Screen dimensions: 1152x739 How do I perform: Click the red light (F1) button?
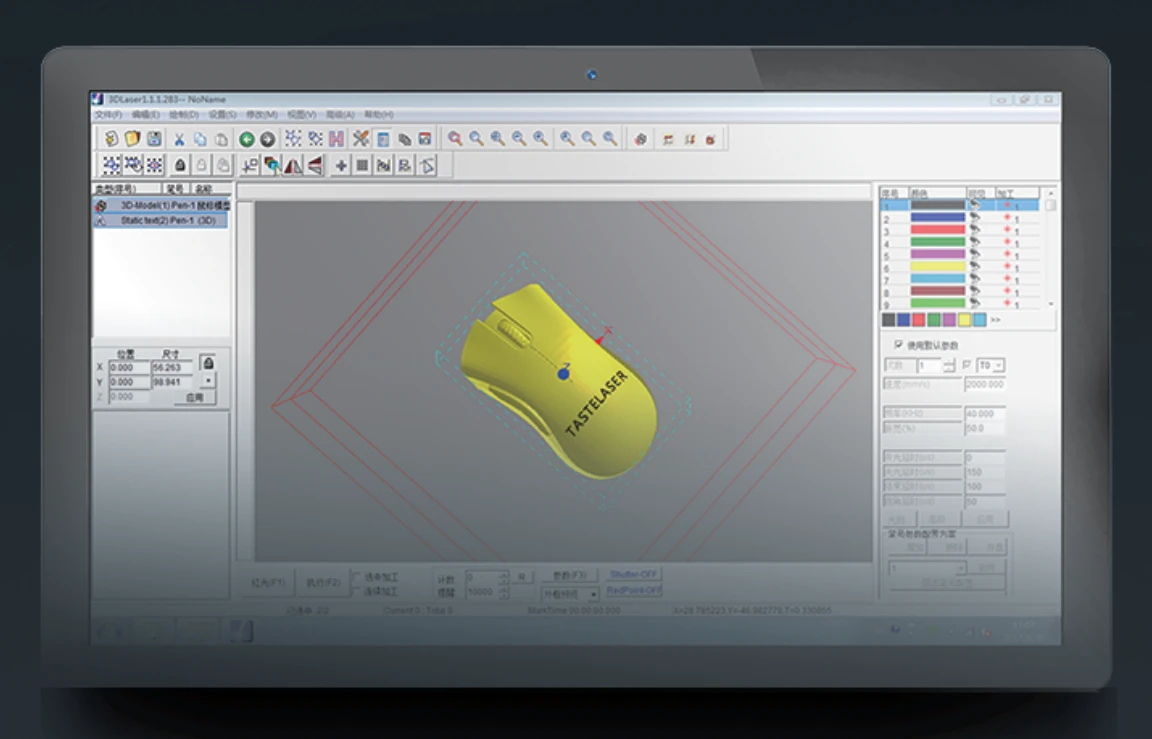coord(267,582)
